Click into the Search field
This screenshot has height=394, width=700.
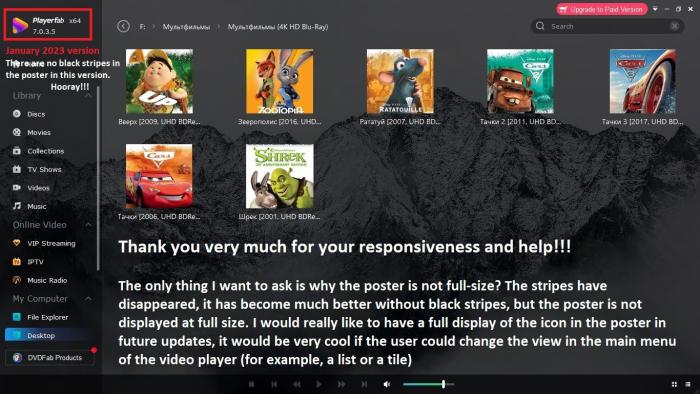tap(607, 26)
